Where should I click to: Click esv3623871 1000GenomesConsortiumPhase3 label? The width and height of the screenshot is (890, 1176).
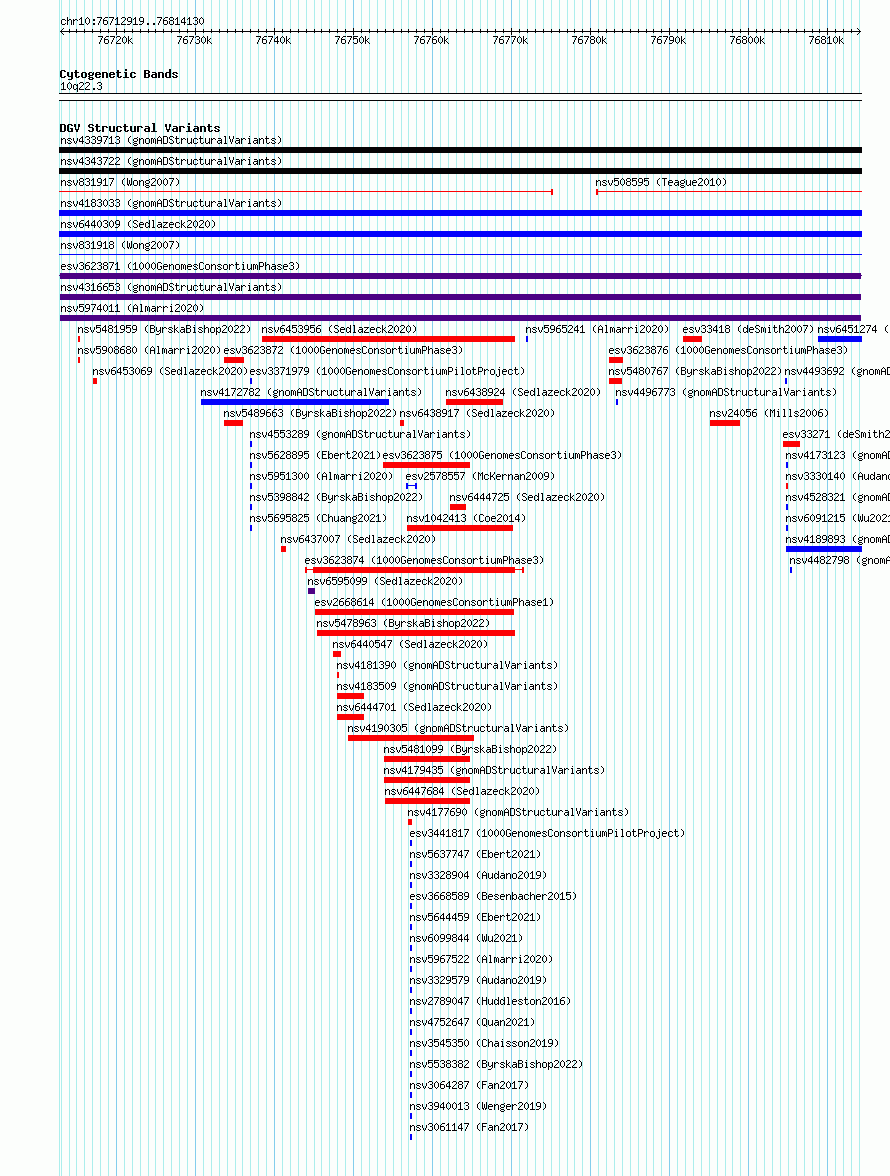click(180, 266)
